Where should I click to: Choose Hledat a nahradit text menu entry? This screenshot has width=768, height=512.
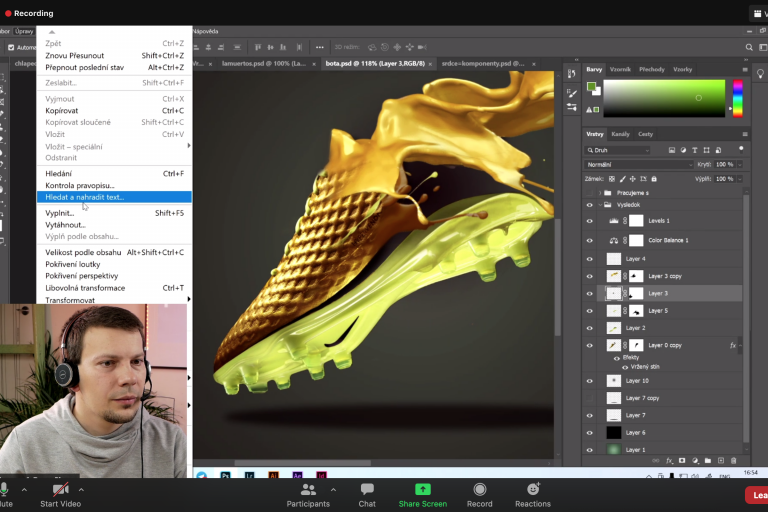pyautogui.click(x=85, y=197)
